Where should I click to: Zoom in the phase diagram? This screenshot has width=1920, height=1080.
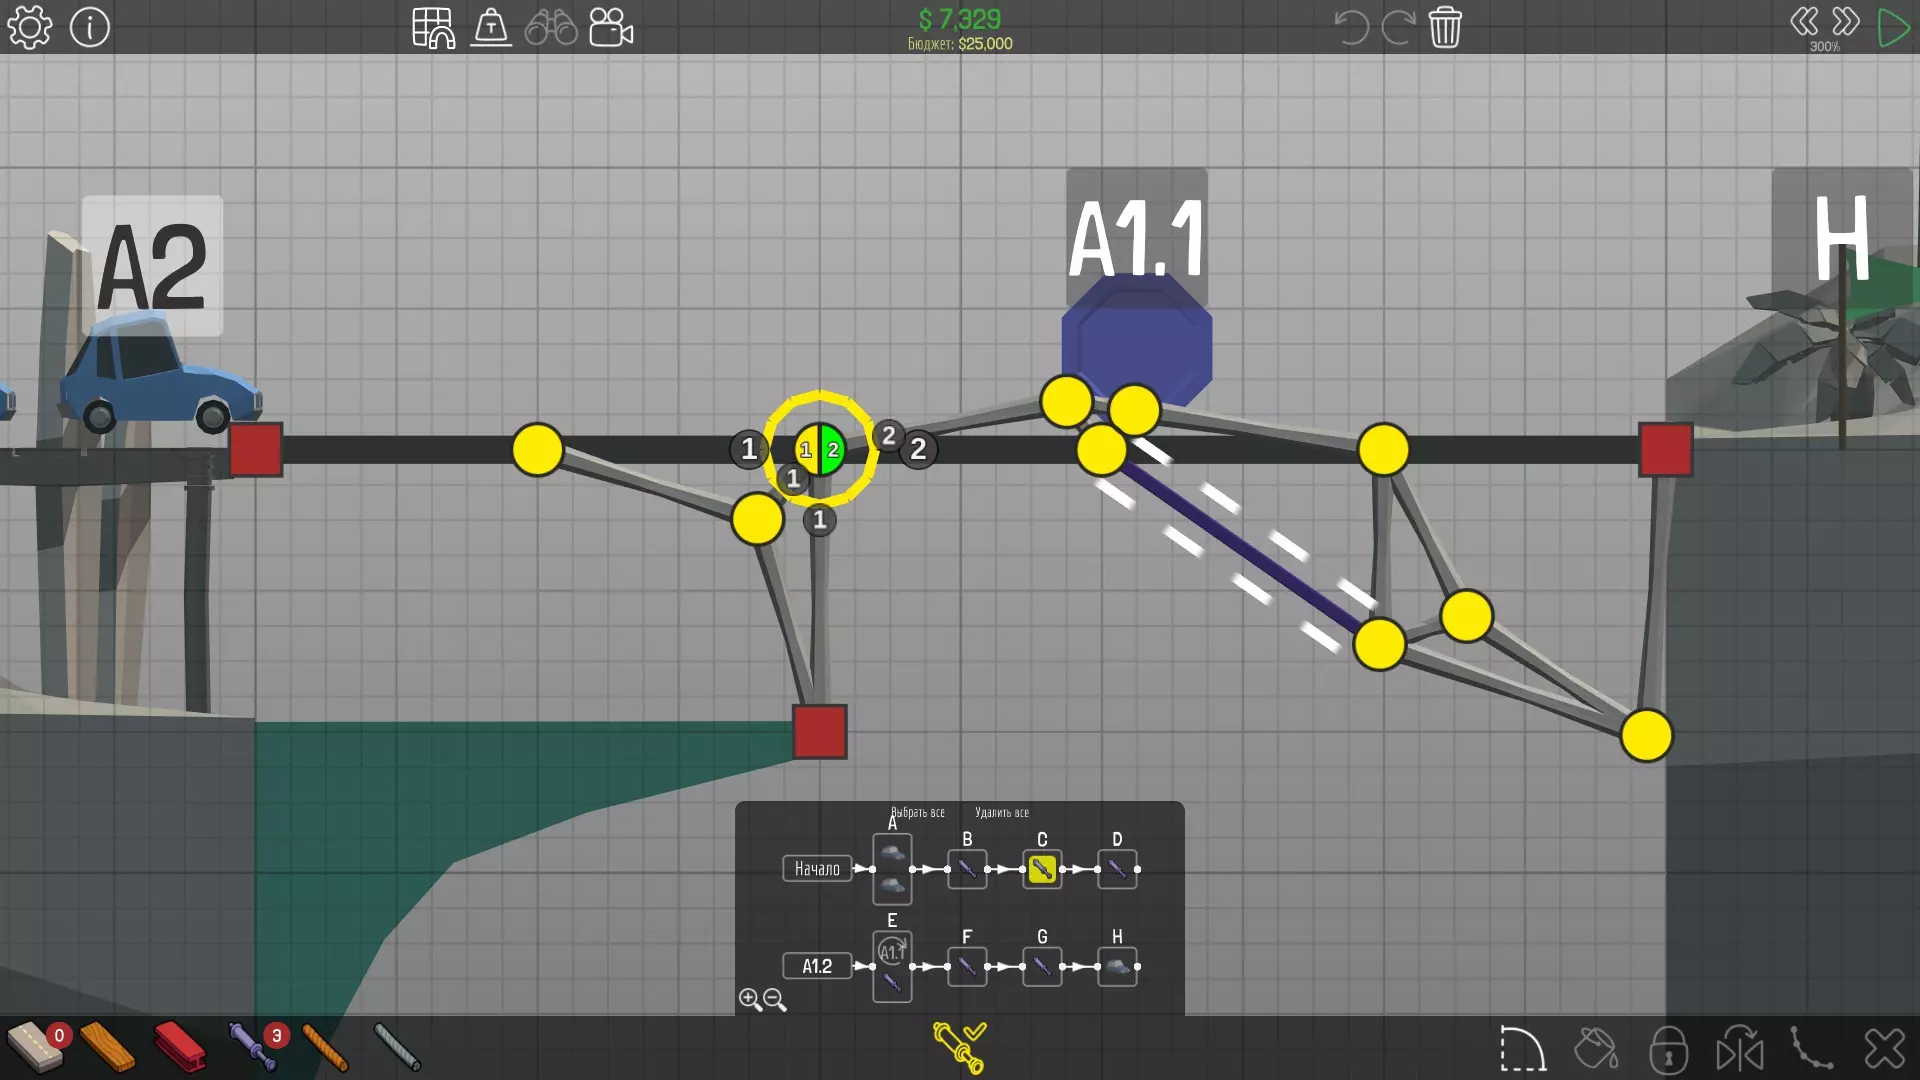pos(750,999)
